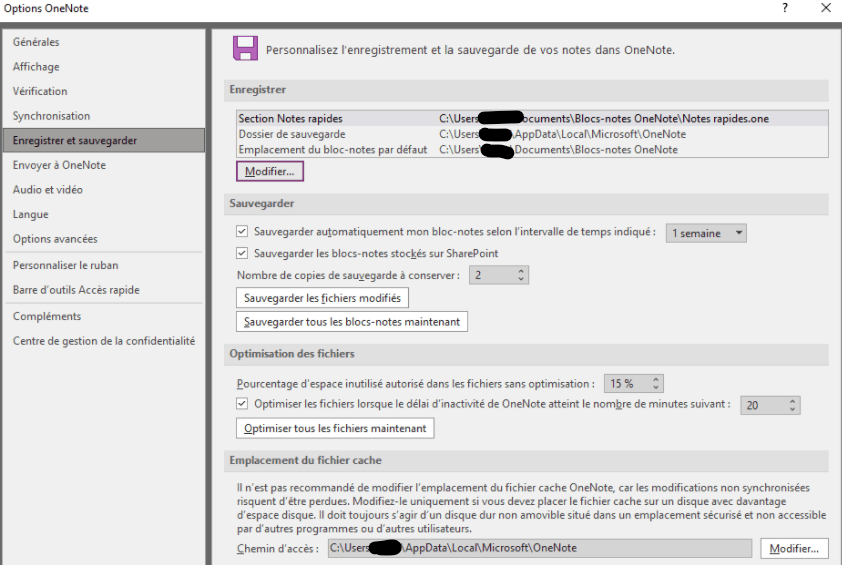Decrease the unused space percentage

pyautogui.click(x=656, y=387)
